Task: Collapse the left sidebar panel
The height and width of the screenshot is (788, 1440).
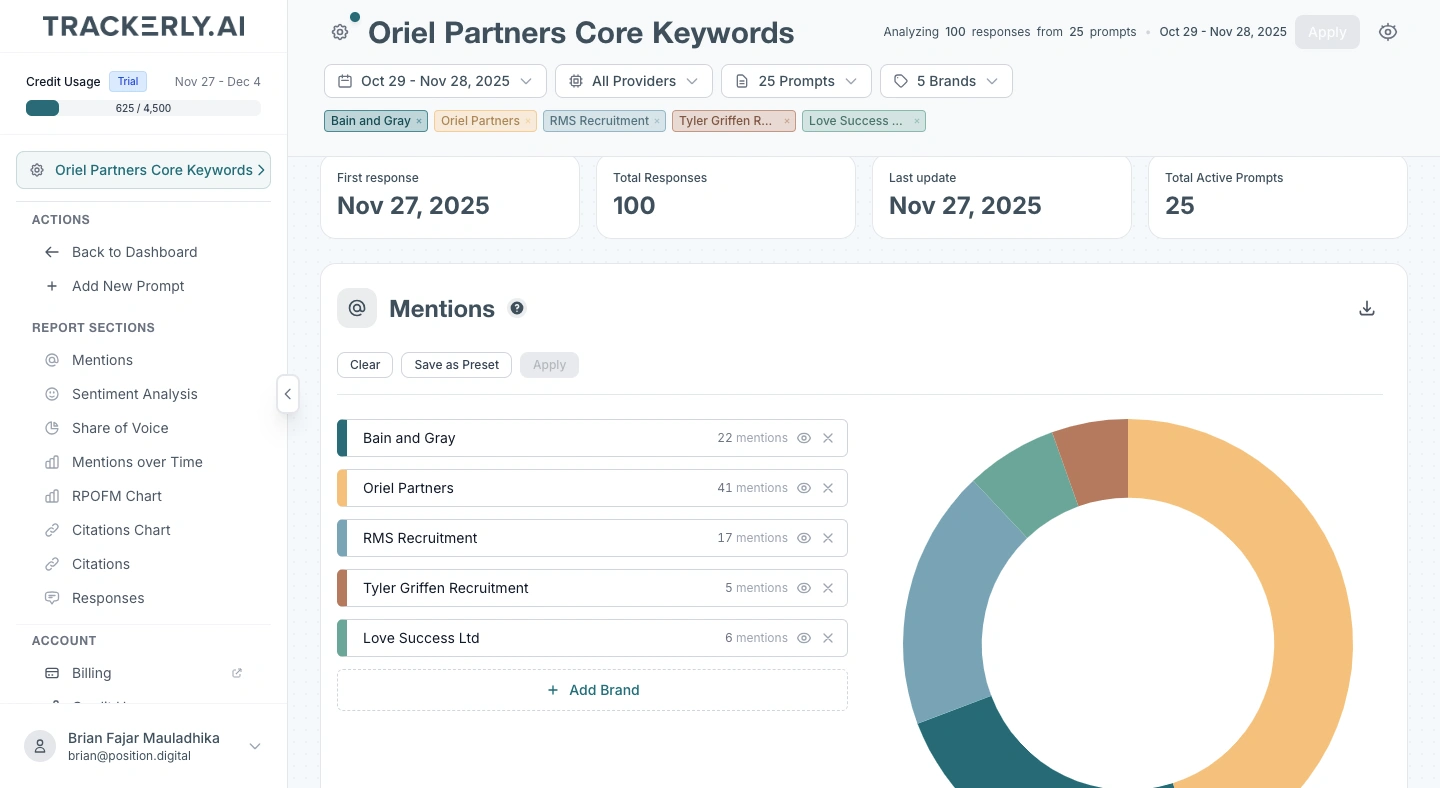Action: (x=287, y=394)
